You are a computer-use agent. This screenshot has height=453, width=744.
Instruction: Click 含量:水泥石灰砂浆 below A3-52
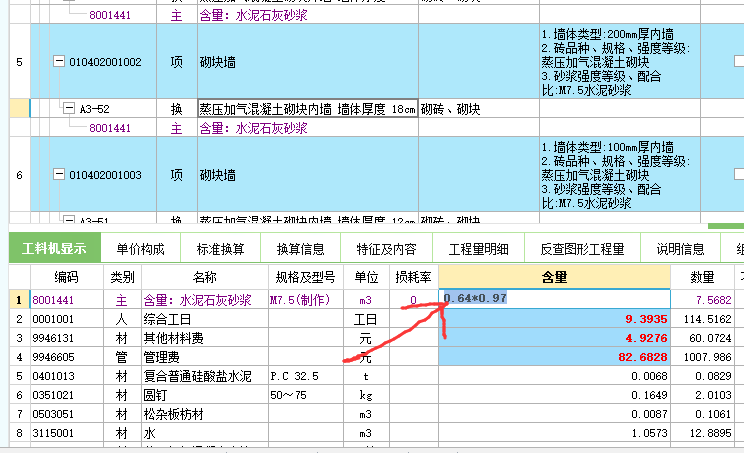[253, 128]
